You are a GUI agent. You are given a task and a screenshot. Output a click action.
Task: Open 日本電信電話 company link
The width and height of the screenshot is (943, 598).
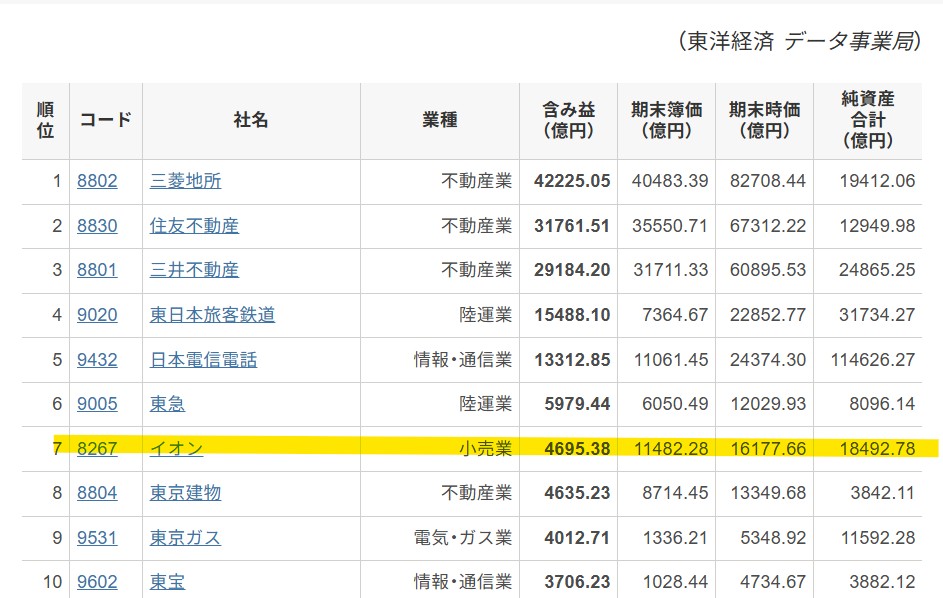[x=203, y=360]
